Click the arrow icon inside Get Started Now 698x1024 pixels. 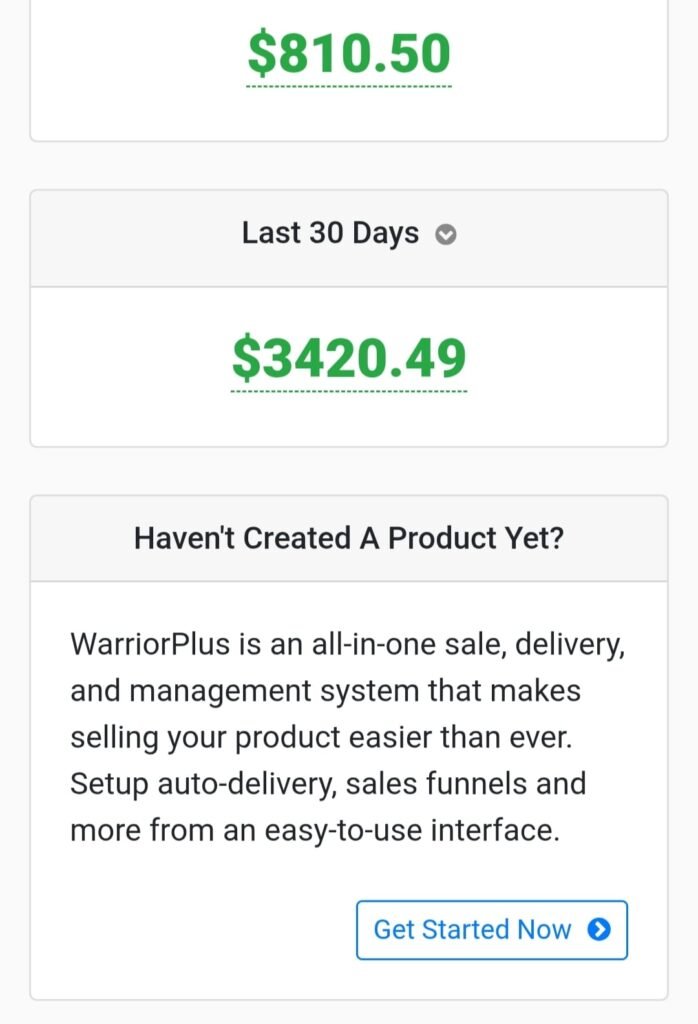click(x=599, y=929)
